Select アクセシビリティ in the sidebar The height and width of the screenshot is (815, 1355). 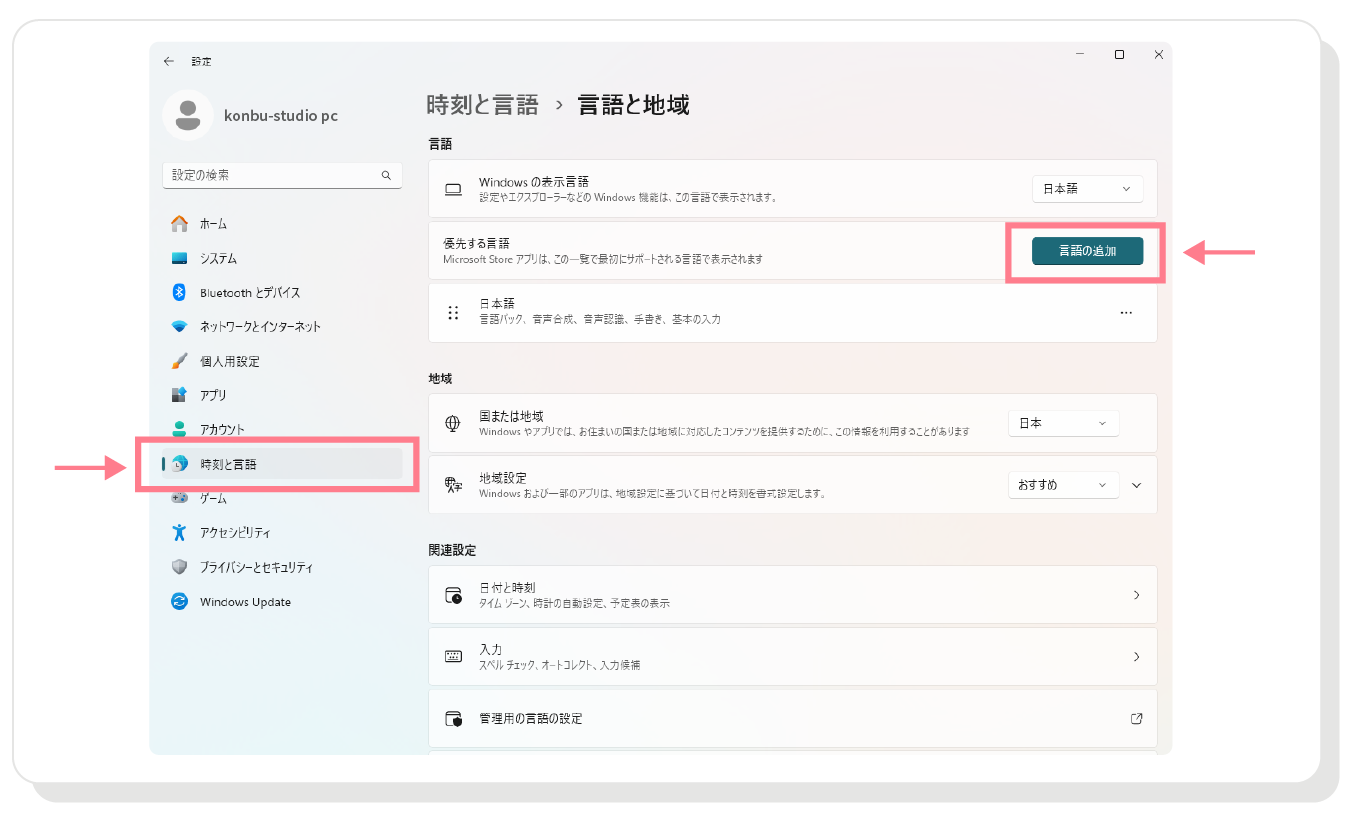235,533
